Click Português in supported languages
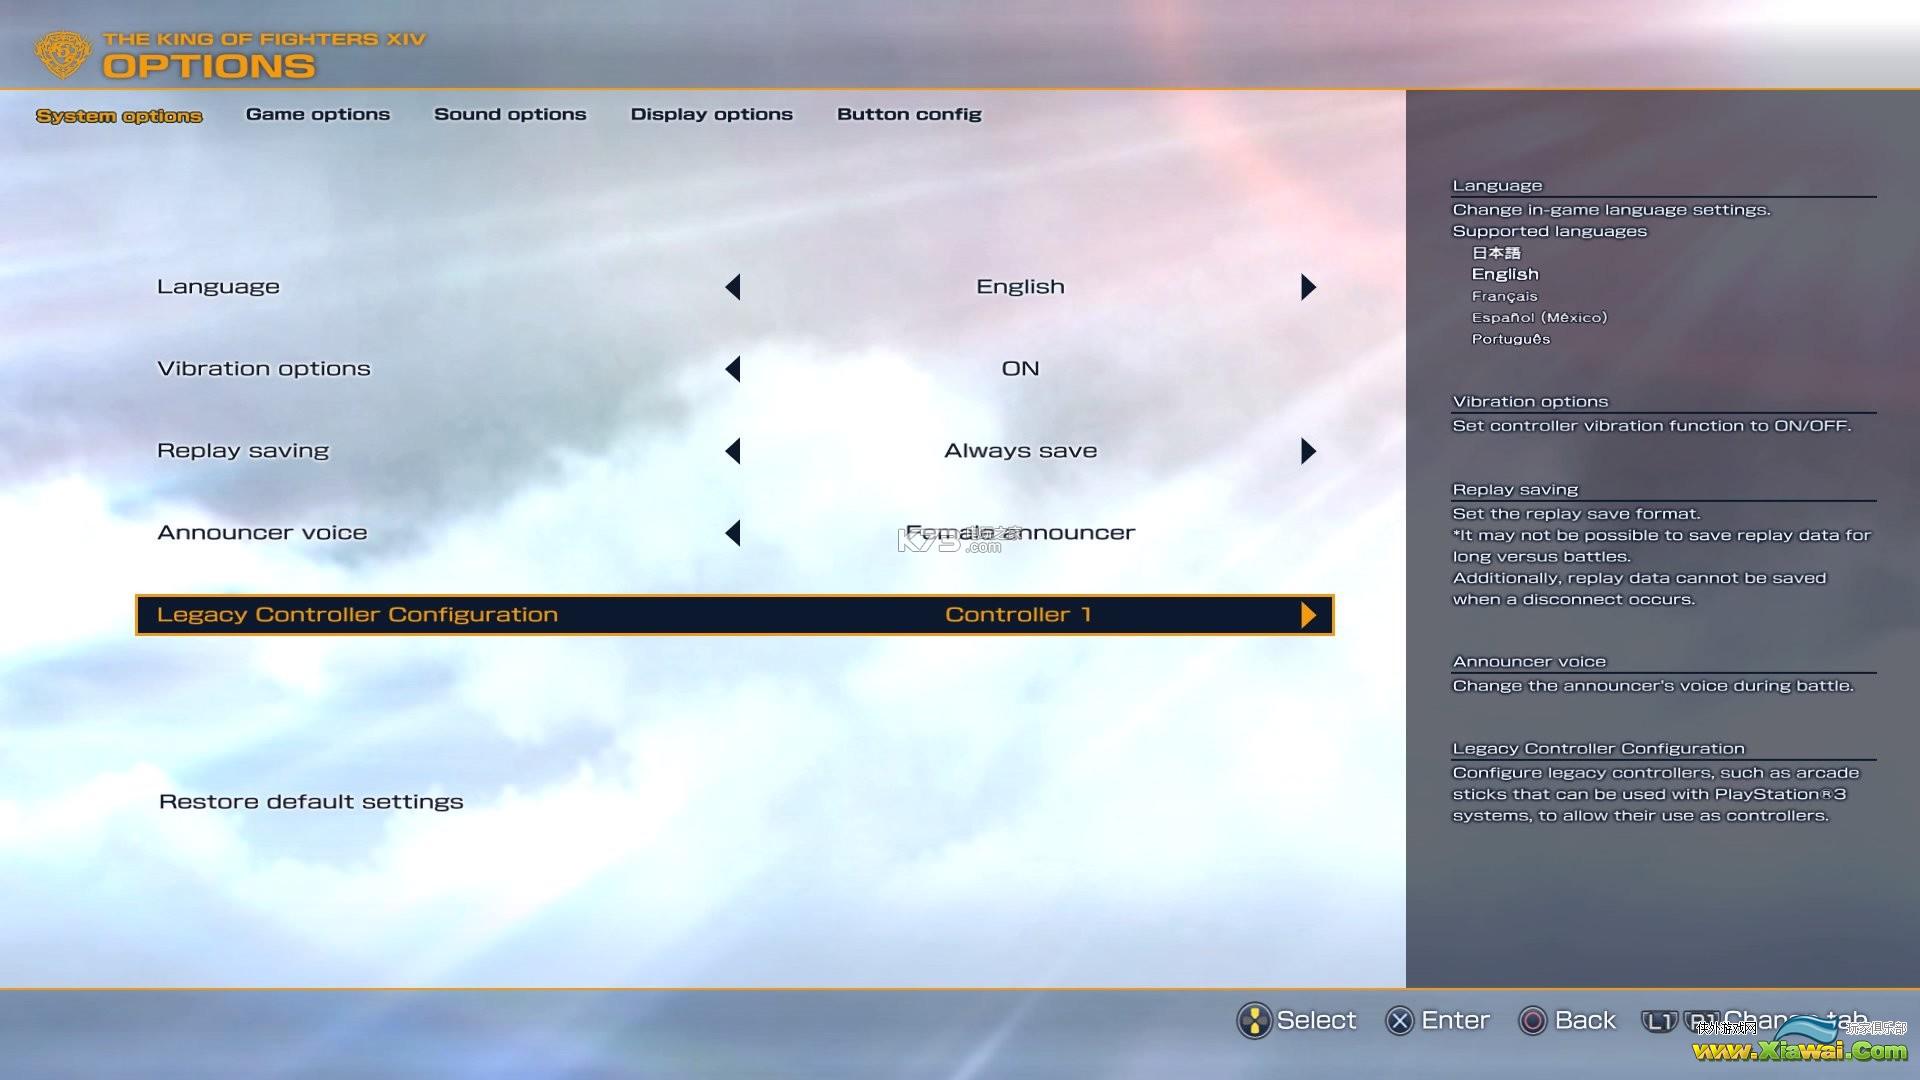 (1511, 339)
